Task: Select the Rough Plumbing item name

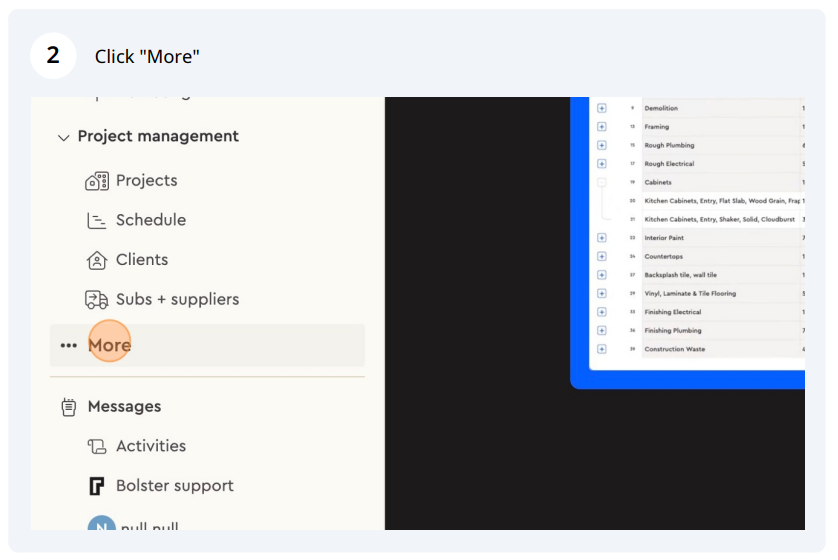Action: point(669,145)
